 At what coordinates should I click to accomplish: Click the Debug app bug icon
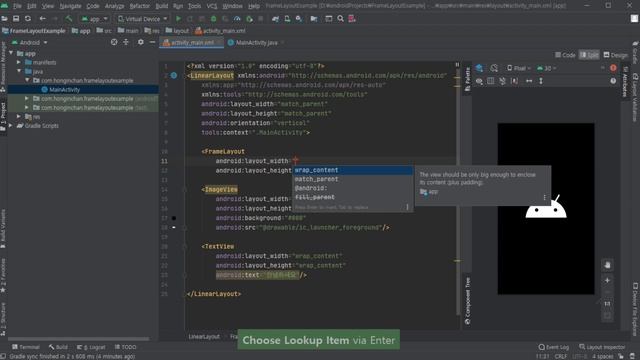pos(213,19)
